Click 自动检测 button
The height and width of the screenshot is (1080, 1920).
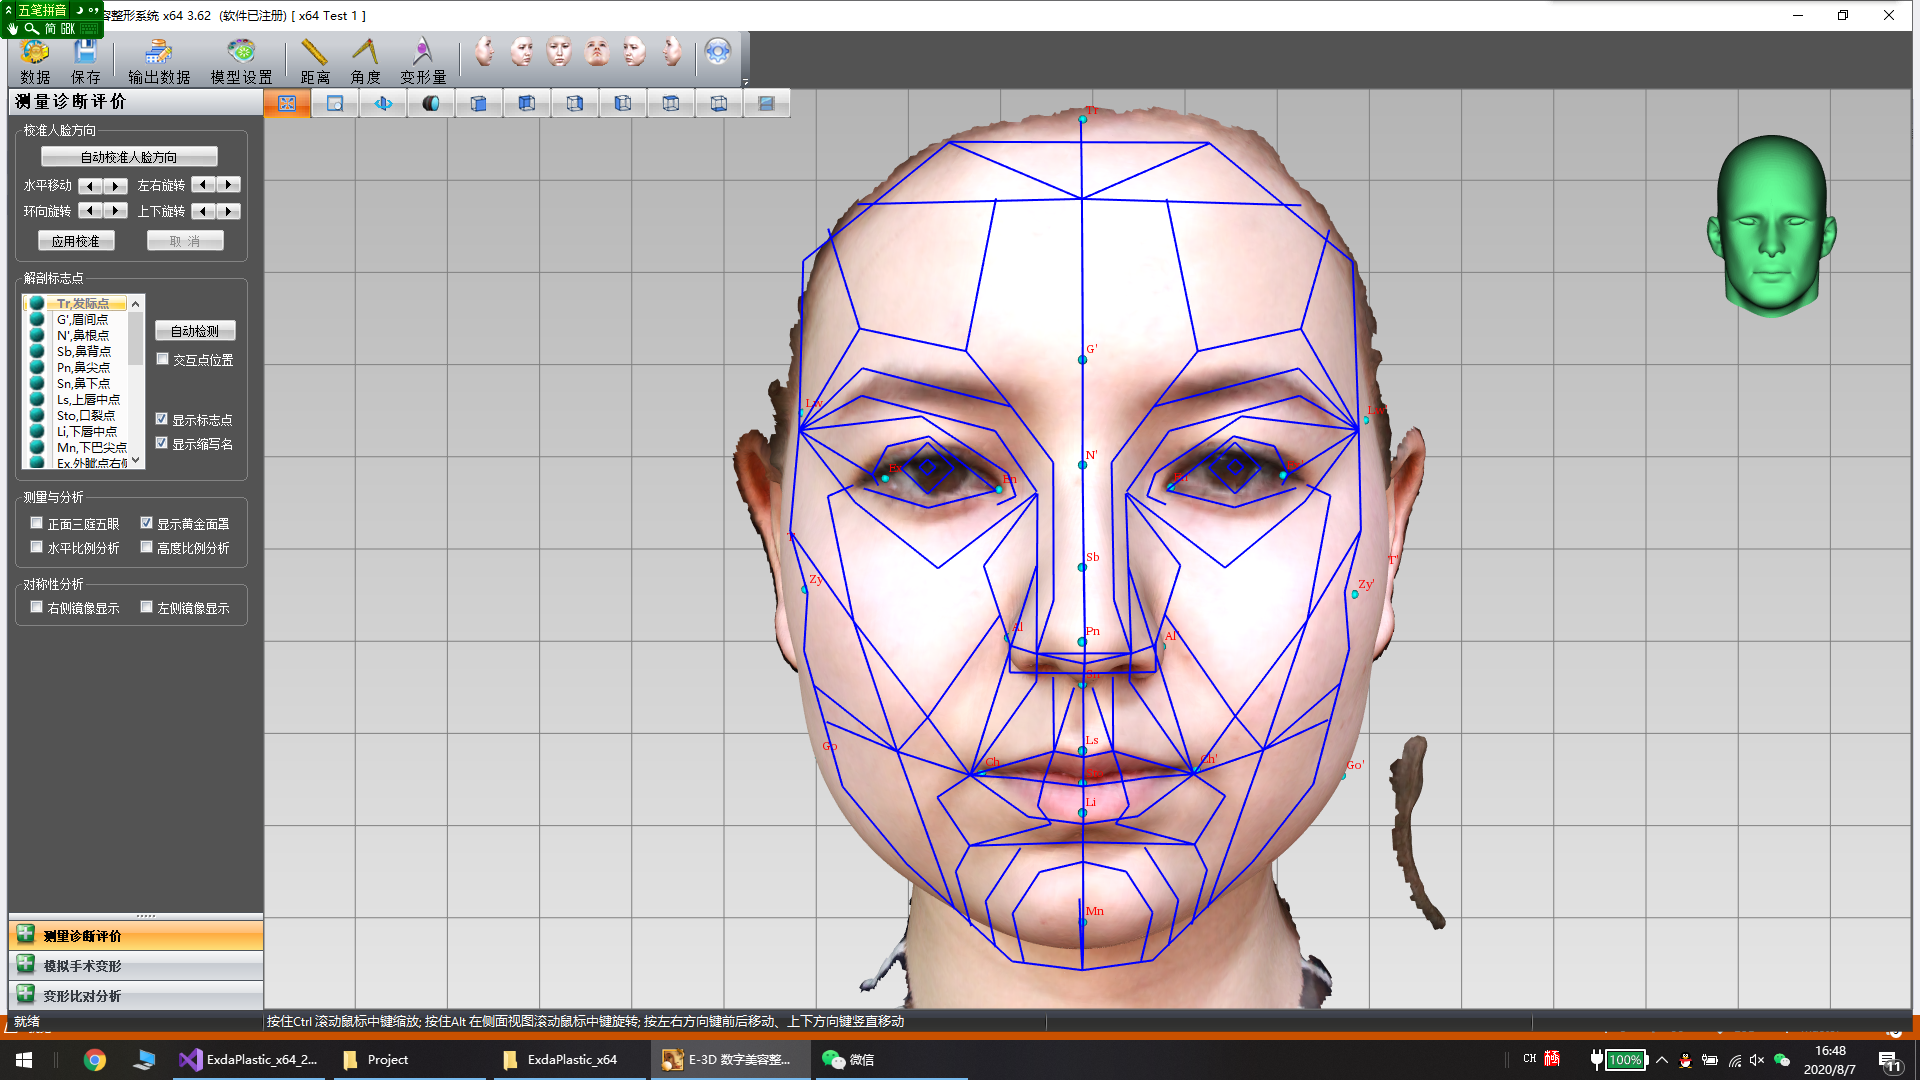coord(195,331)
